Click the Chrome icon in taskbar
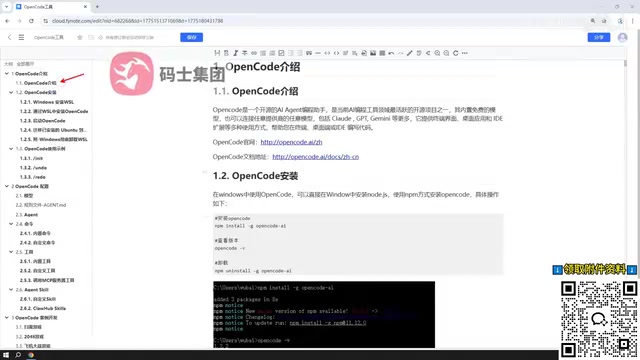Viewport: 640px width, 360px height. tap(31, 355)
